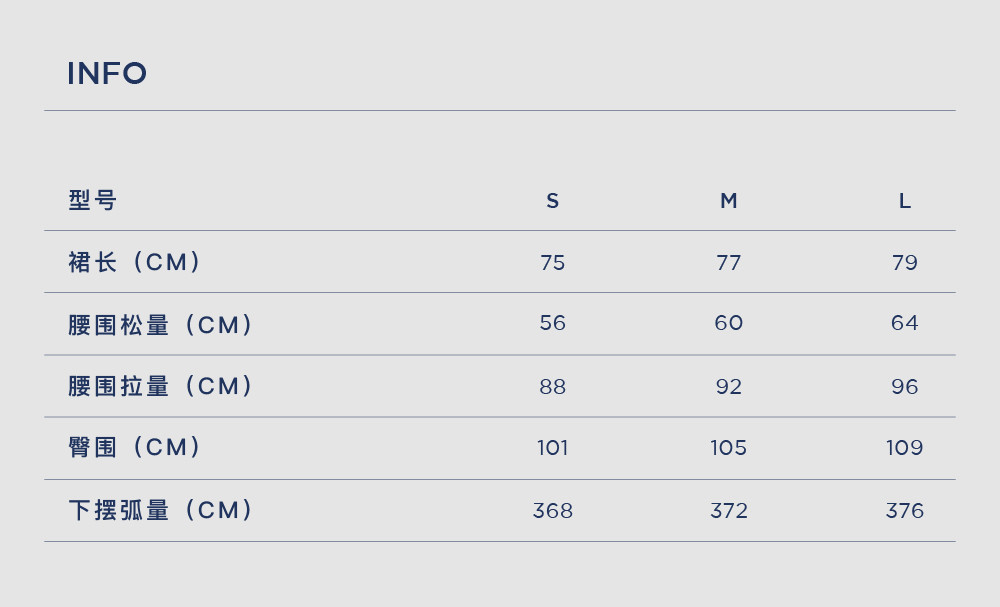1000x607 pixels.
Task: Click the L size column header
Action: coord(905,201)
